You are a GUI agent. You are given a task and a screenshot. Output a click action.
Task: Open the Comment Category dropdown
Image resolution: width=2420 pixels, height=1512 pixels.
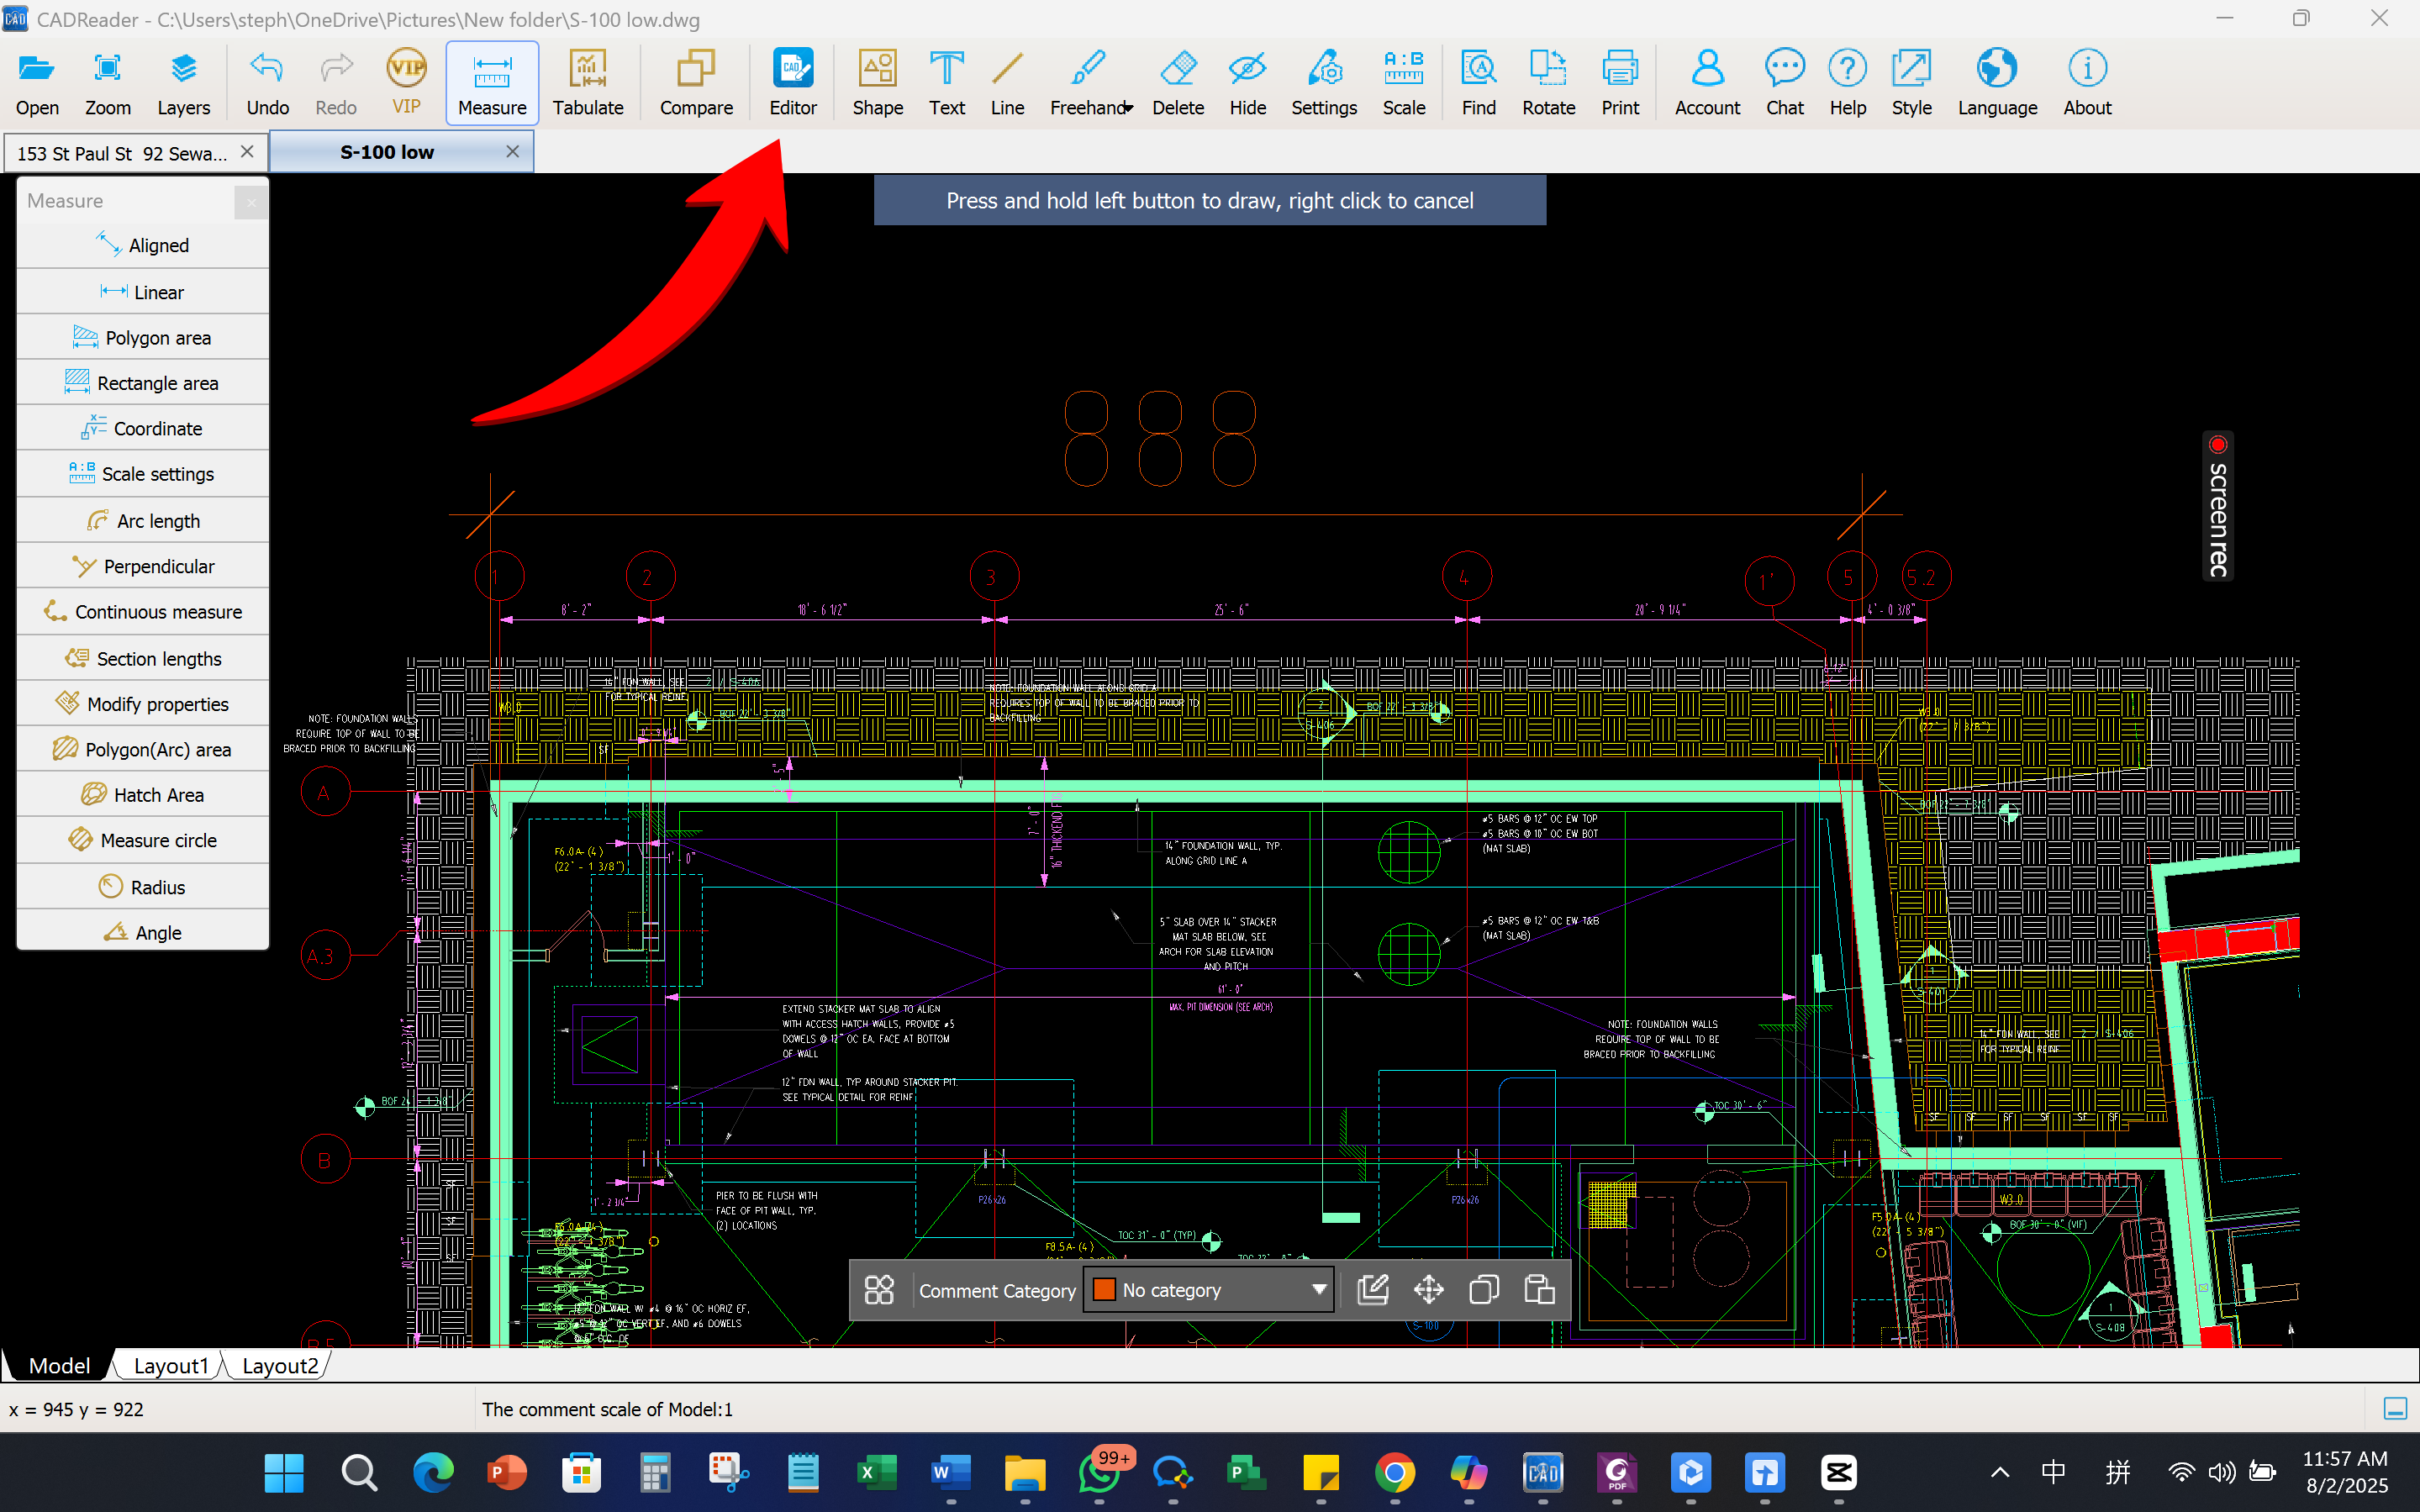(1208, 1290)
